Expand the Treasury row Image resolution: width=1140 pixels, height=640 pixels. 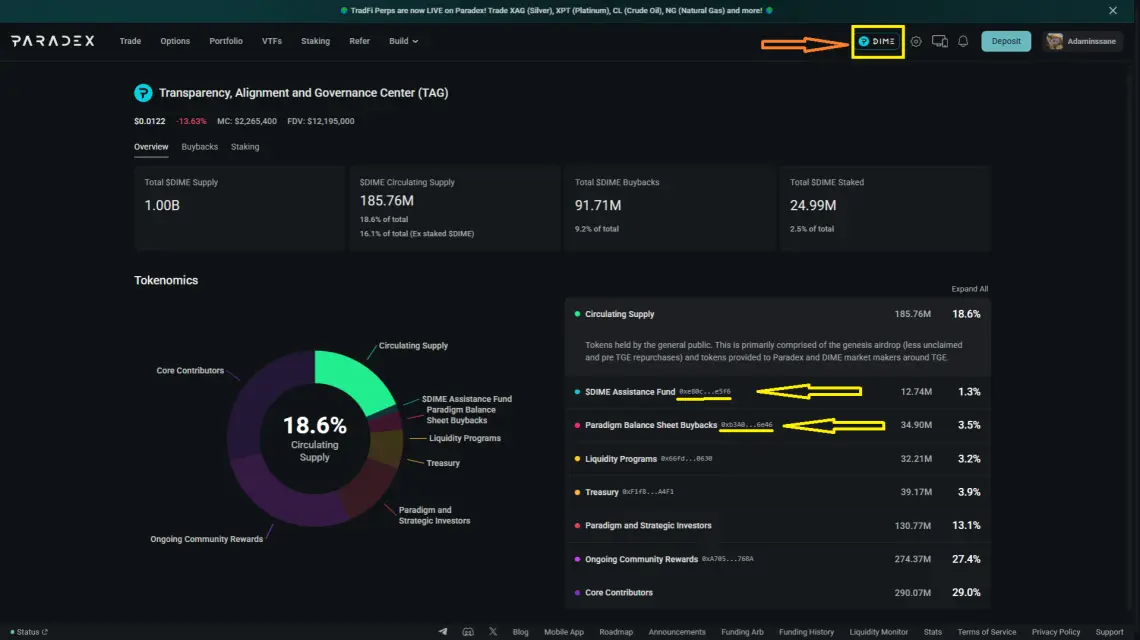(778, 492)
